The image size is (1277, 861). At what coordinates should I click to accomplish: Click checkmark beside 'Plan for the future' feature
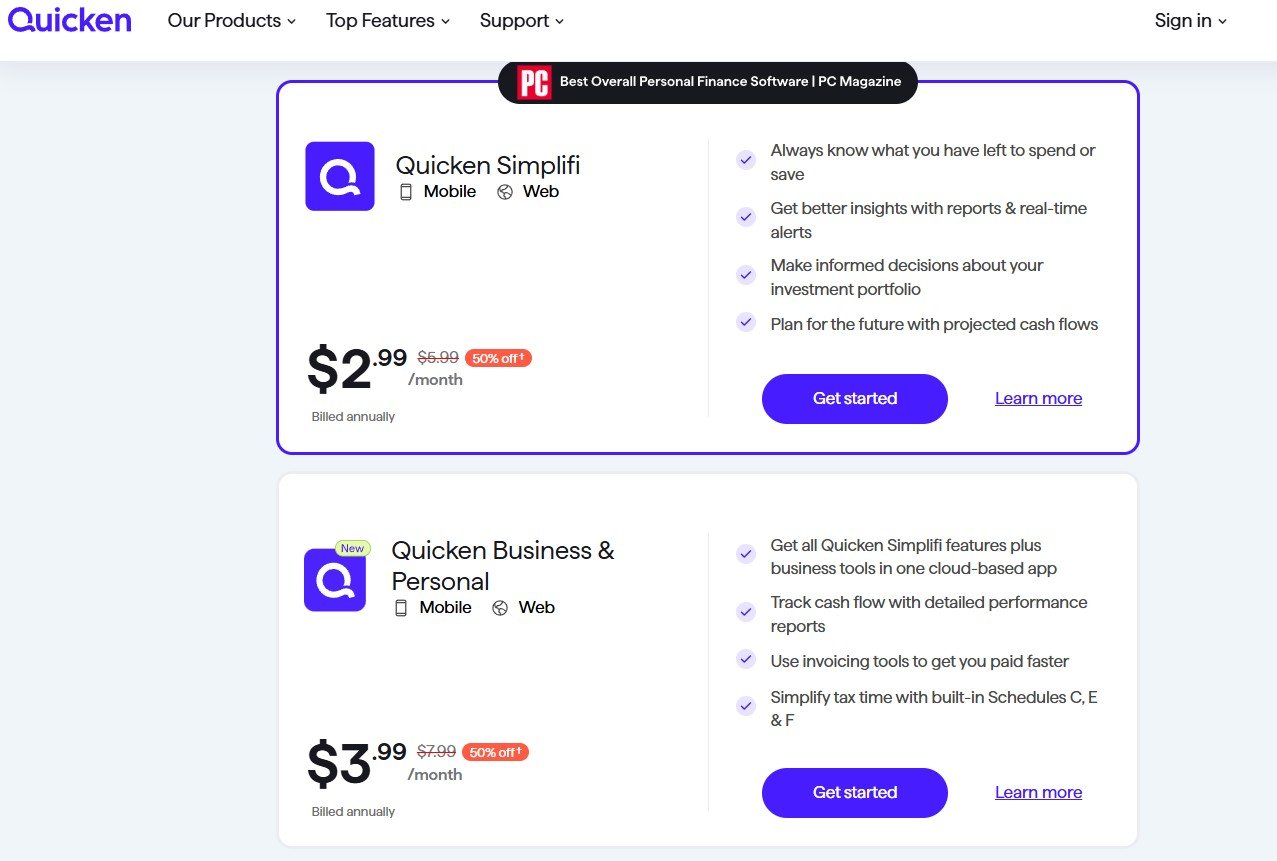[x=746, y=322]
